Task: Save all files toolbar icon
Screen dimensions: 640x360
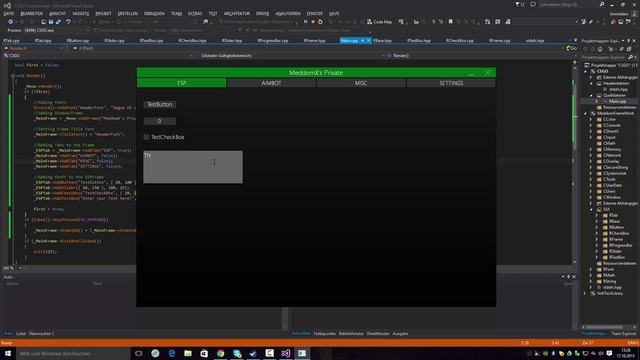Action: tap(58, 22)
